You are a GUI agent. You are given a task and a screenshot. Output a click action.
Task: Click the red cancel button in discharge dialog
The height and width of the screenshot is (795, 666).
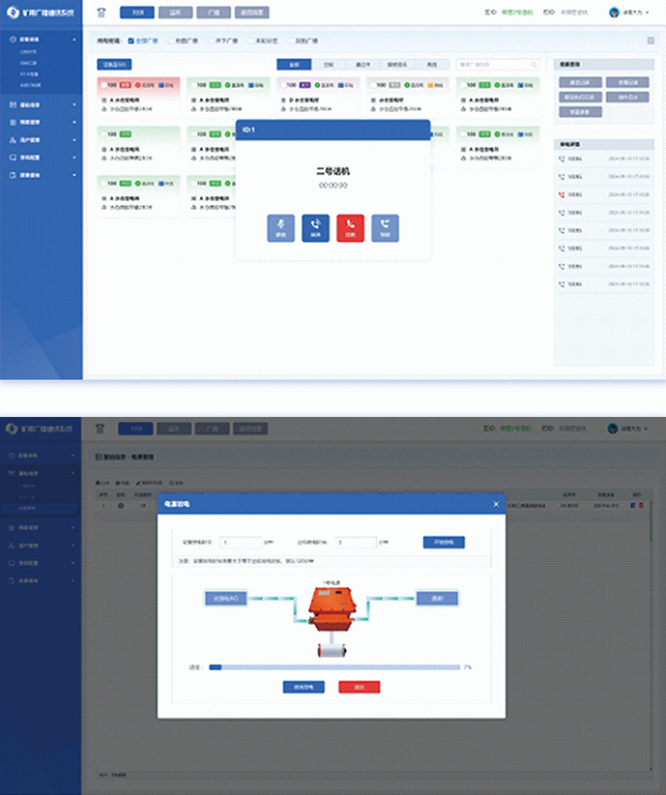359,687
